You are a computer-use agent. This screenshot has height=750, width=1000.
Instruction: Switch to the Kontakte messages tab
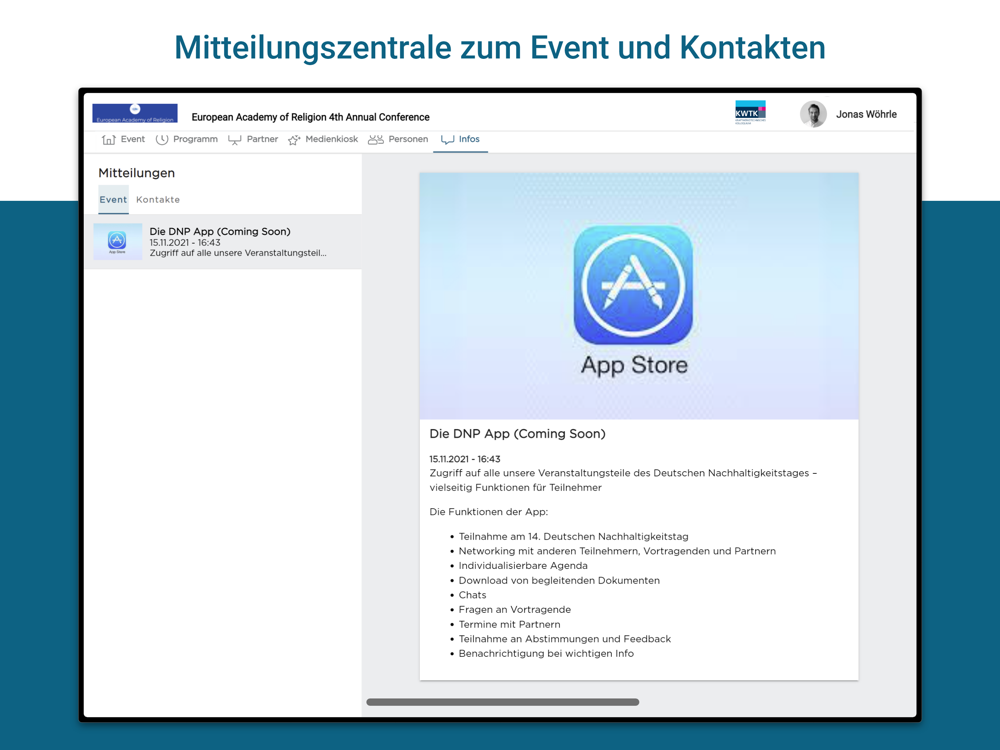click(x=158, y=200)
